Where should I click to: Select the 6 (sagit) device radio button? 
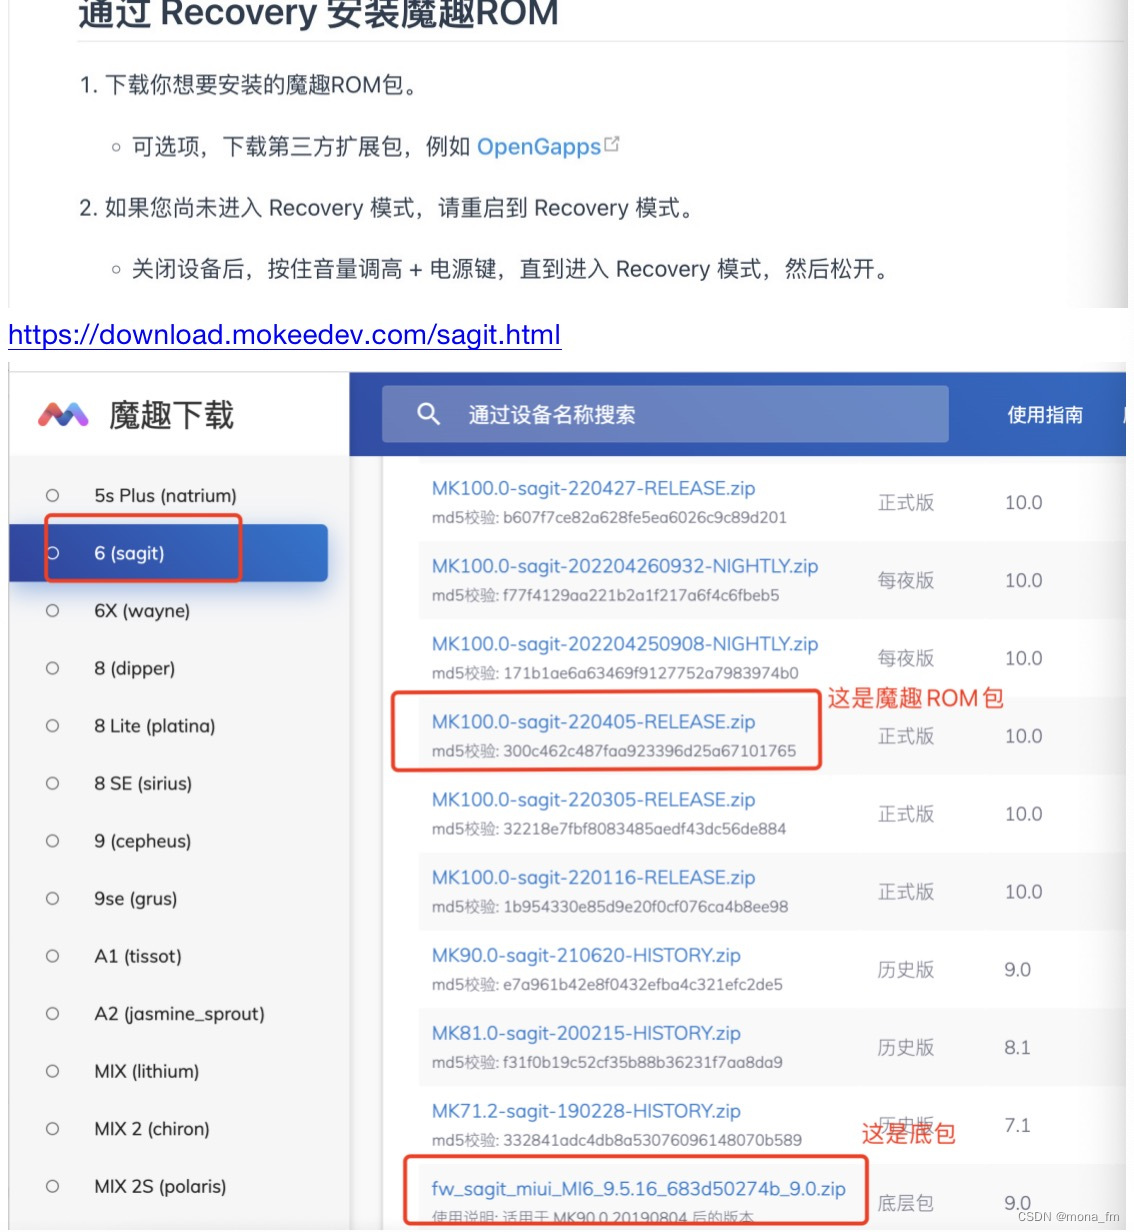55,552
